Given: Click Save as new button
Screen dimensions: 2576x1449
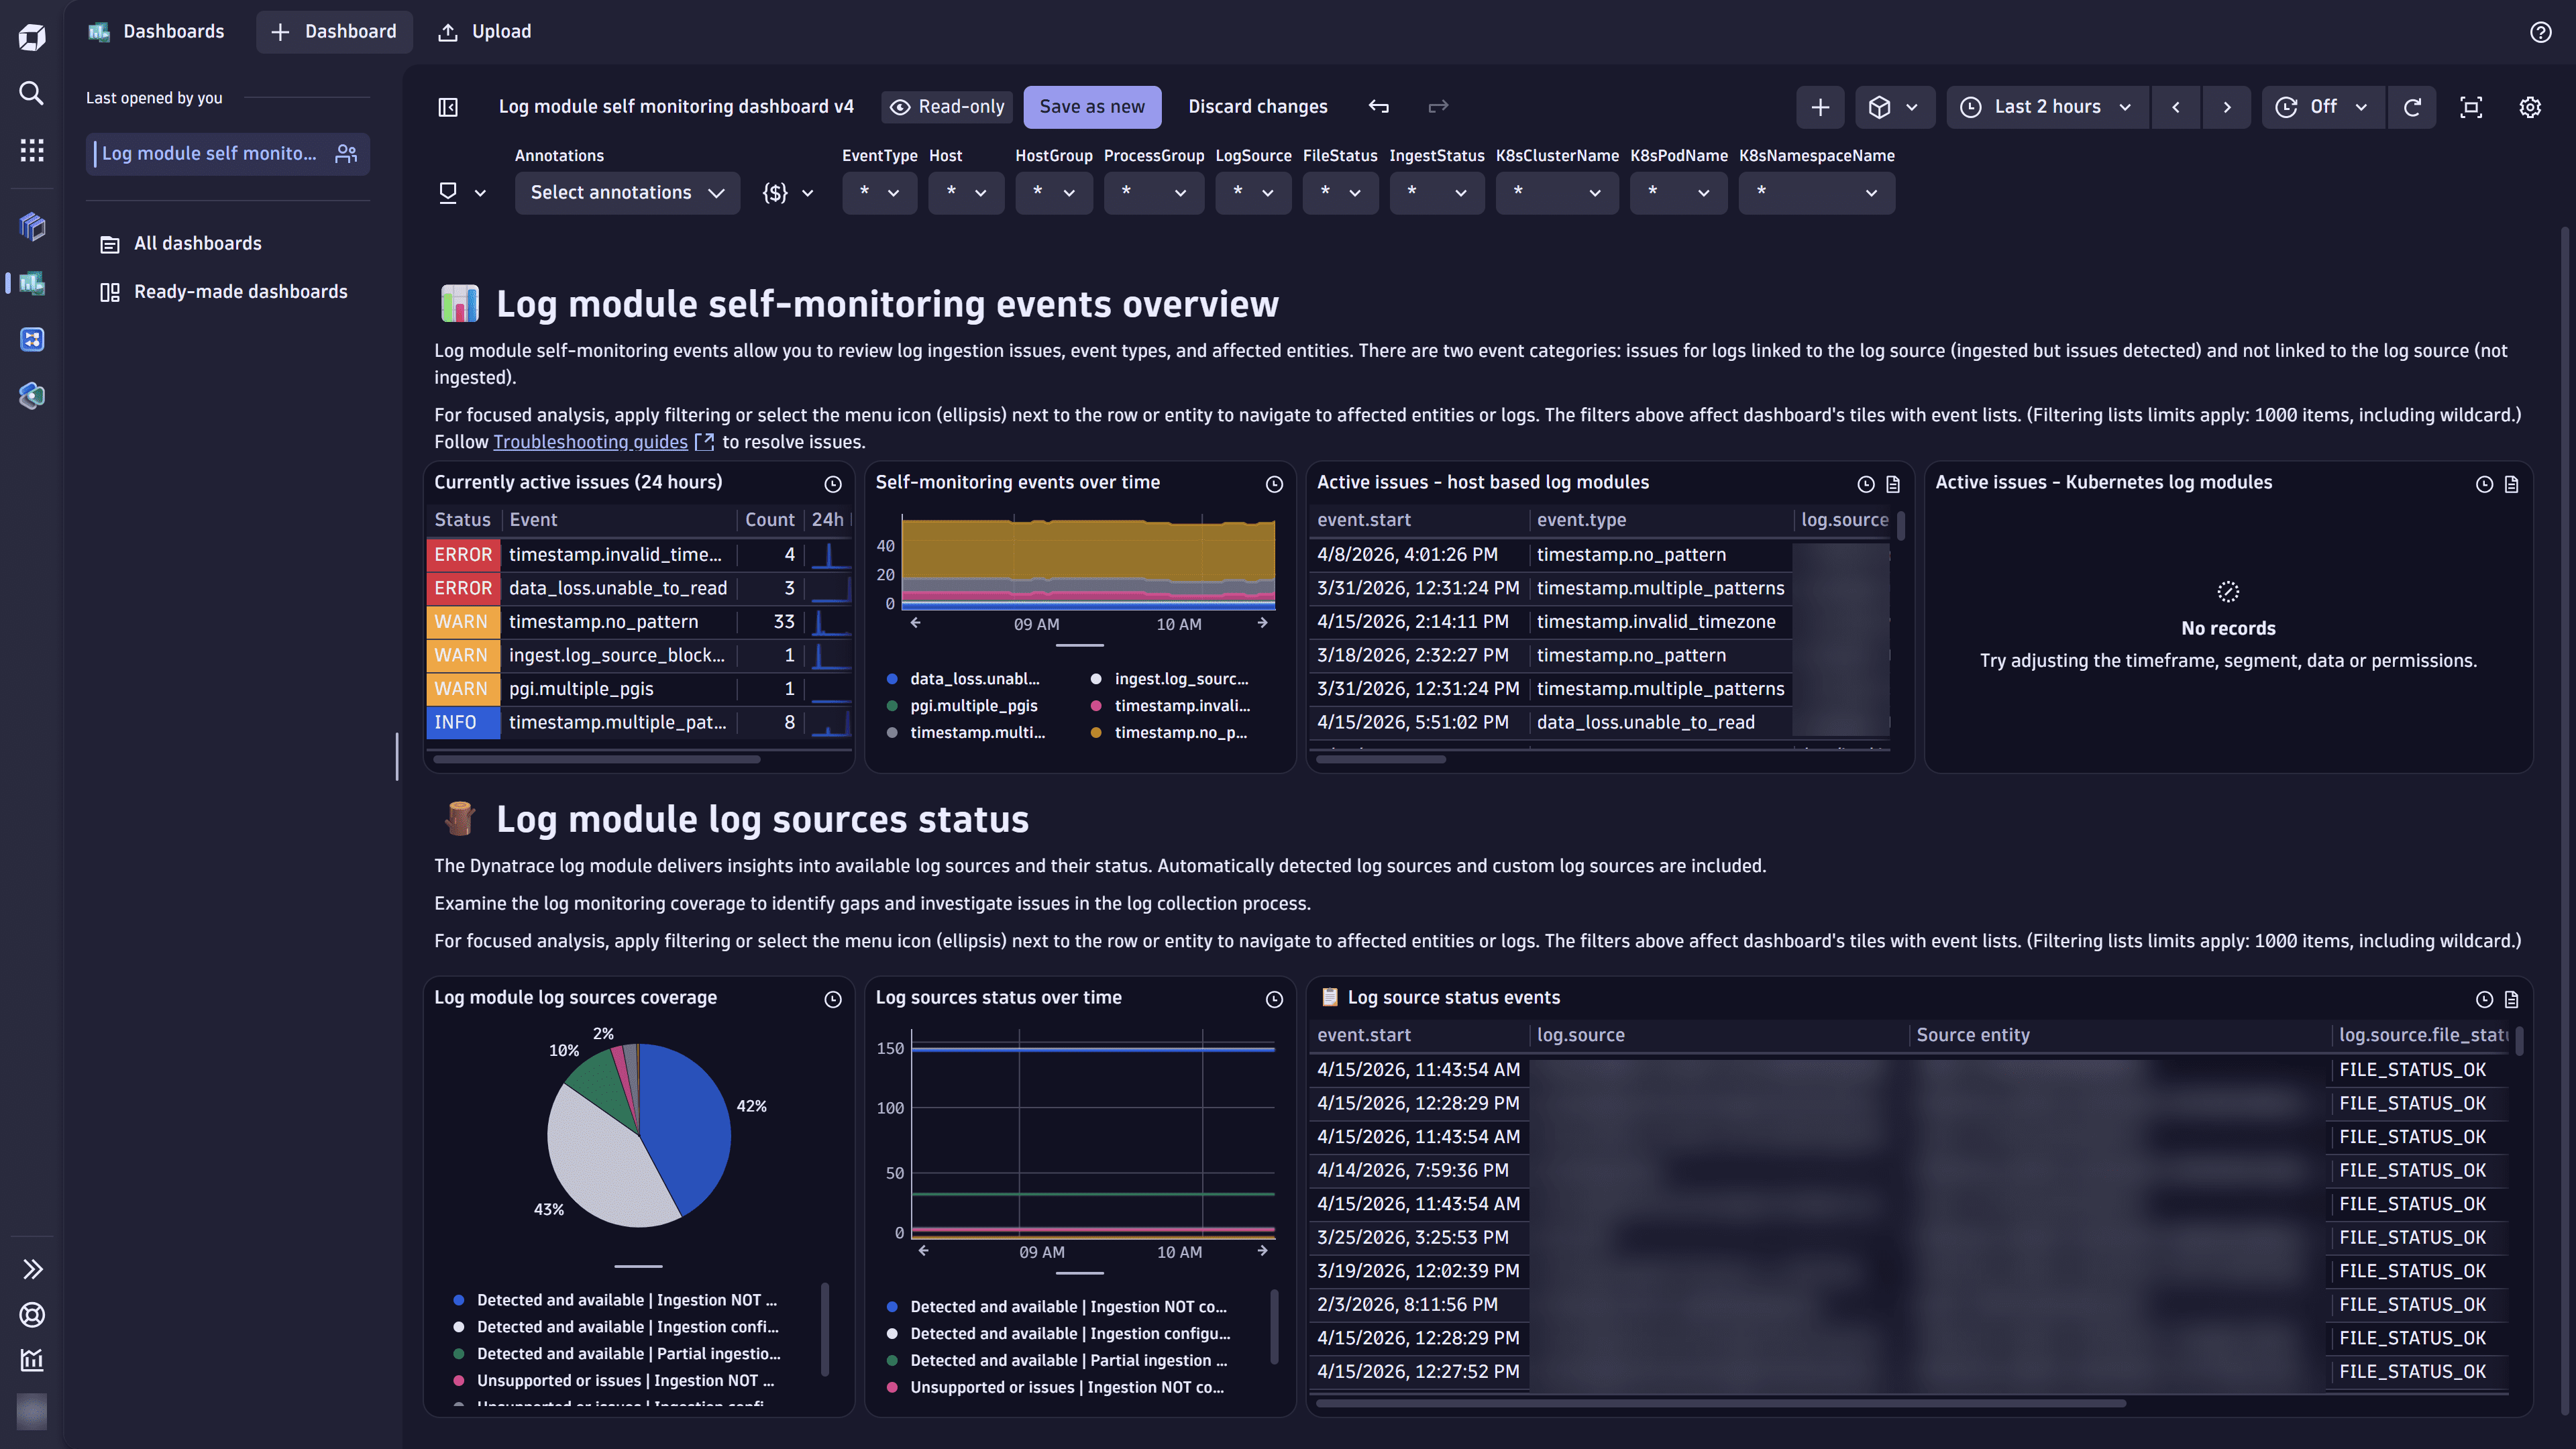Looking at the screenshot, I should pyautogui.click(x=1092, y=106).
